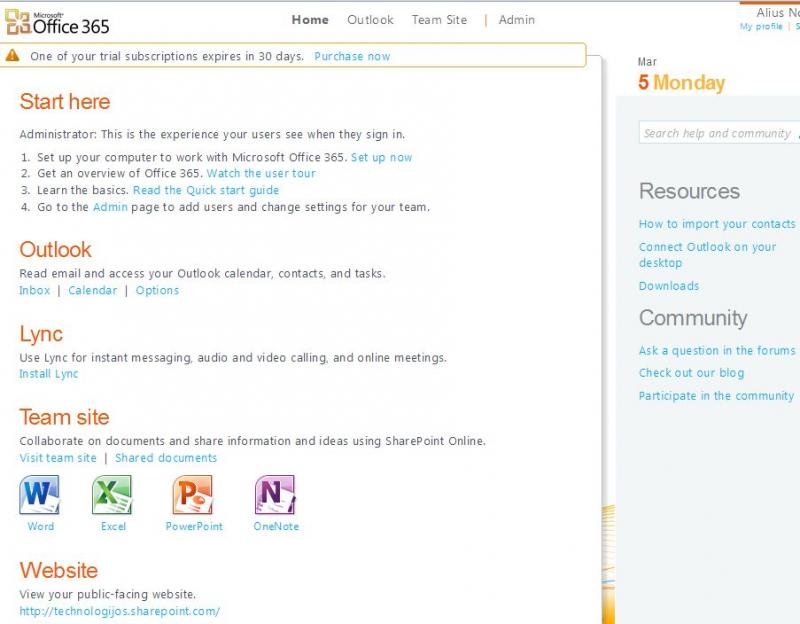The width and height of the screenshot is (800, 624).
Task: Open the Excel application icon
Action: pos(112,495)
